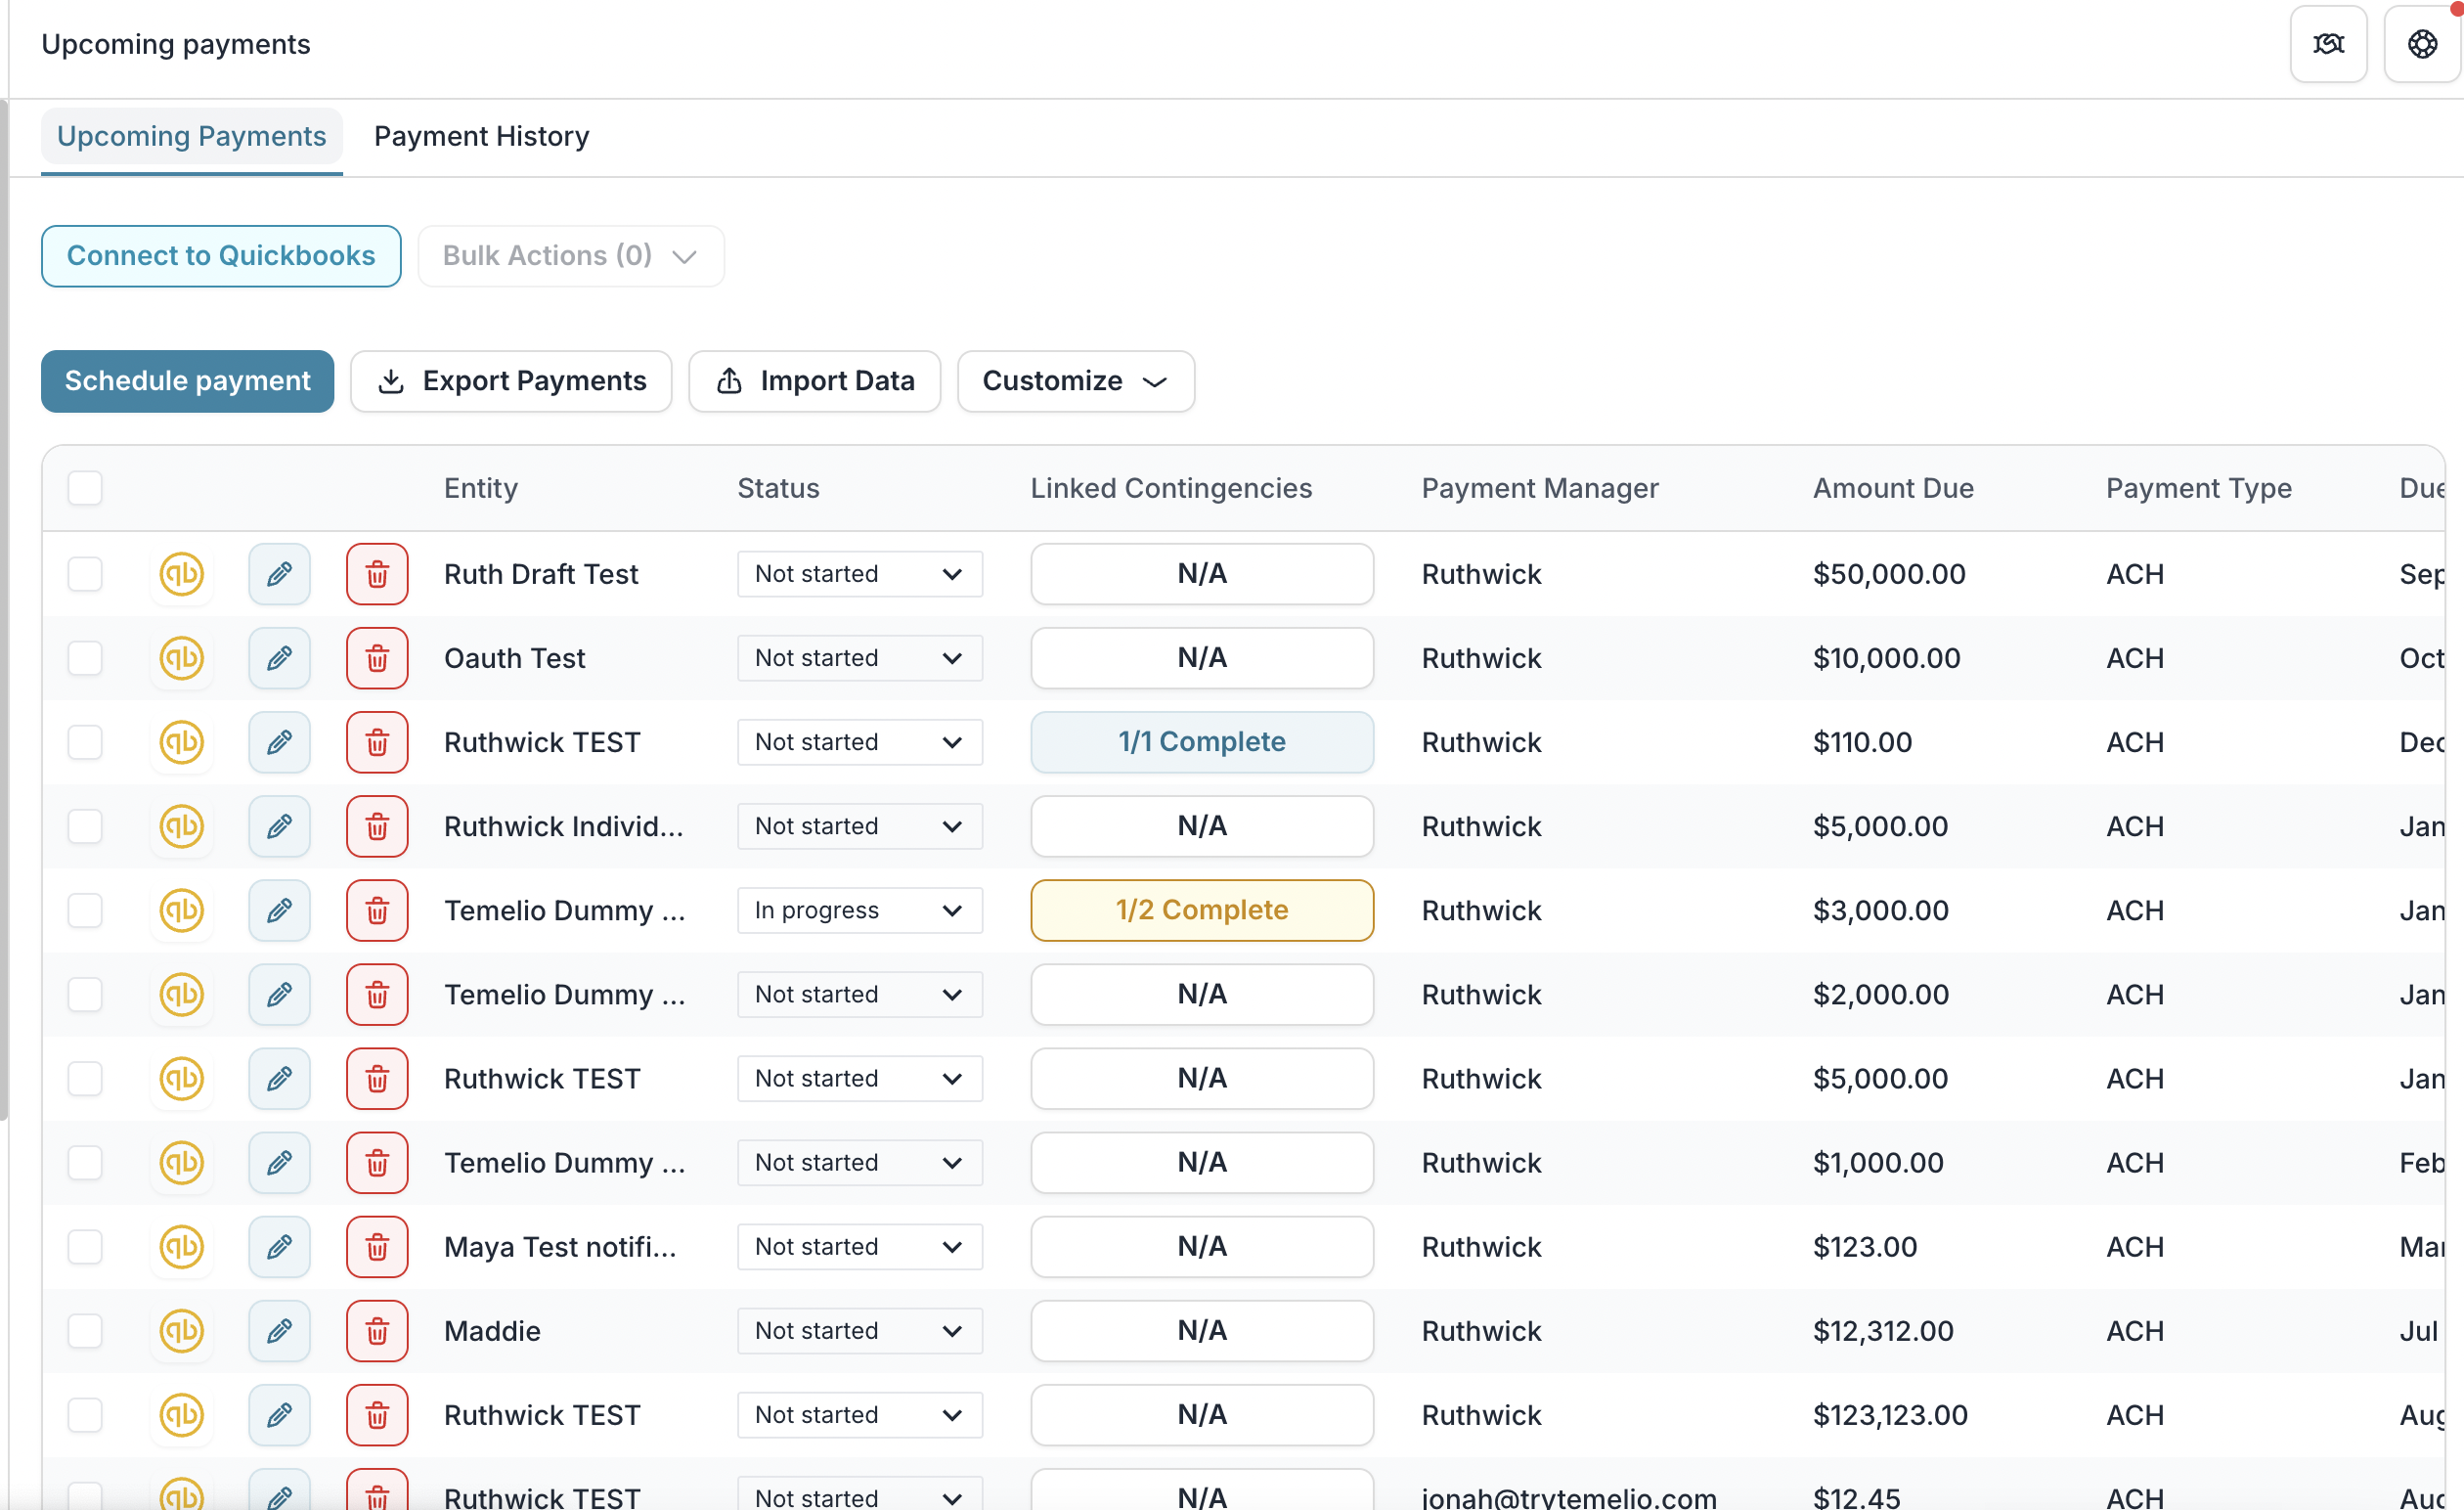Delete the Maddie payment with the trash icon
Screen dimensions: 2464x1510
click(x=377, y=1331)
